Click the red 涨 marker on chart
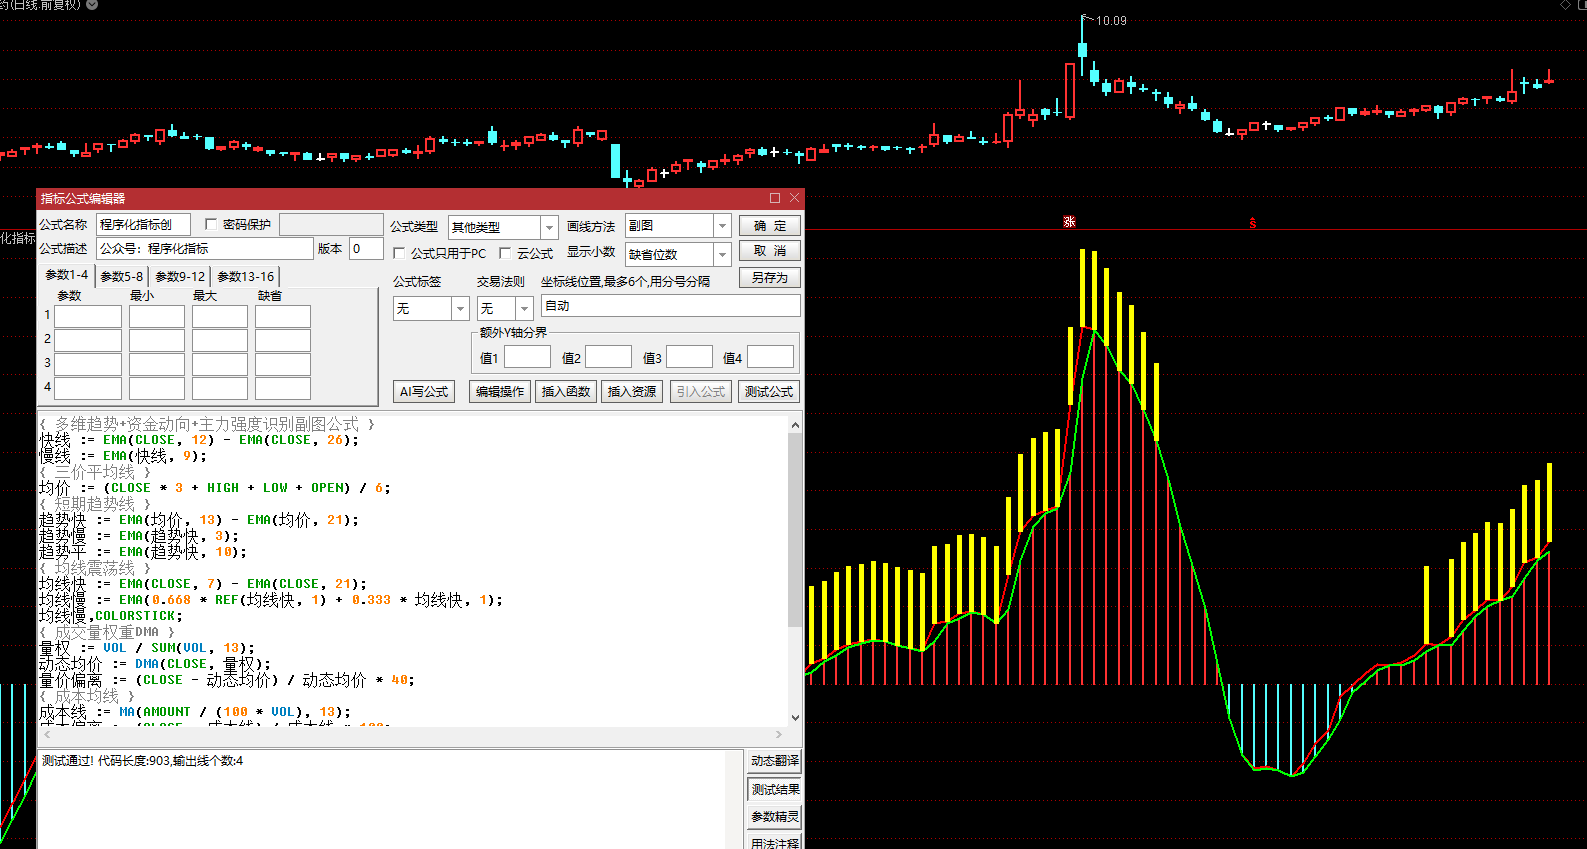The height and width of the screenshot is (849, 1587). (1069, 222)
